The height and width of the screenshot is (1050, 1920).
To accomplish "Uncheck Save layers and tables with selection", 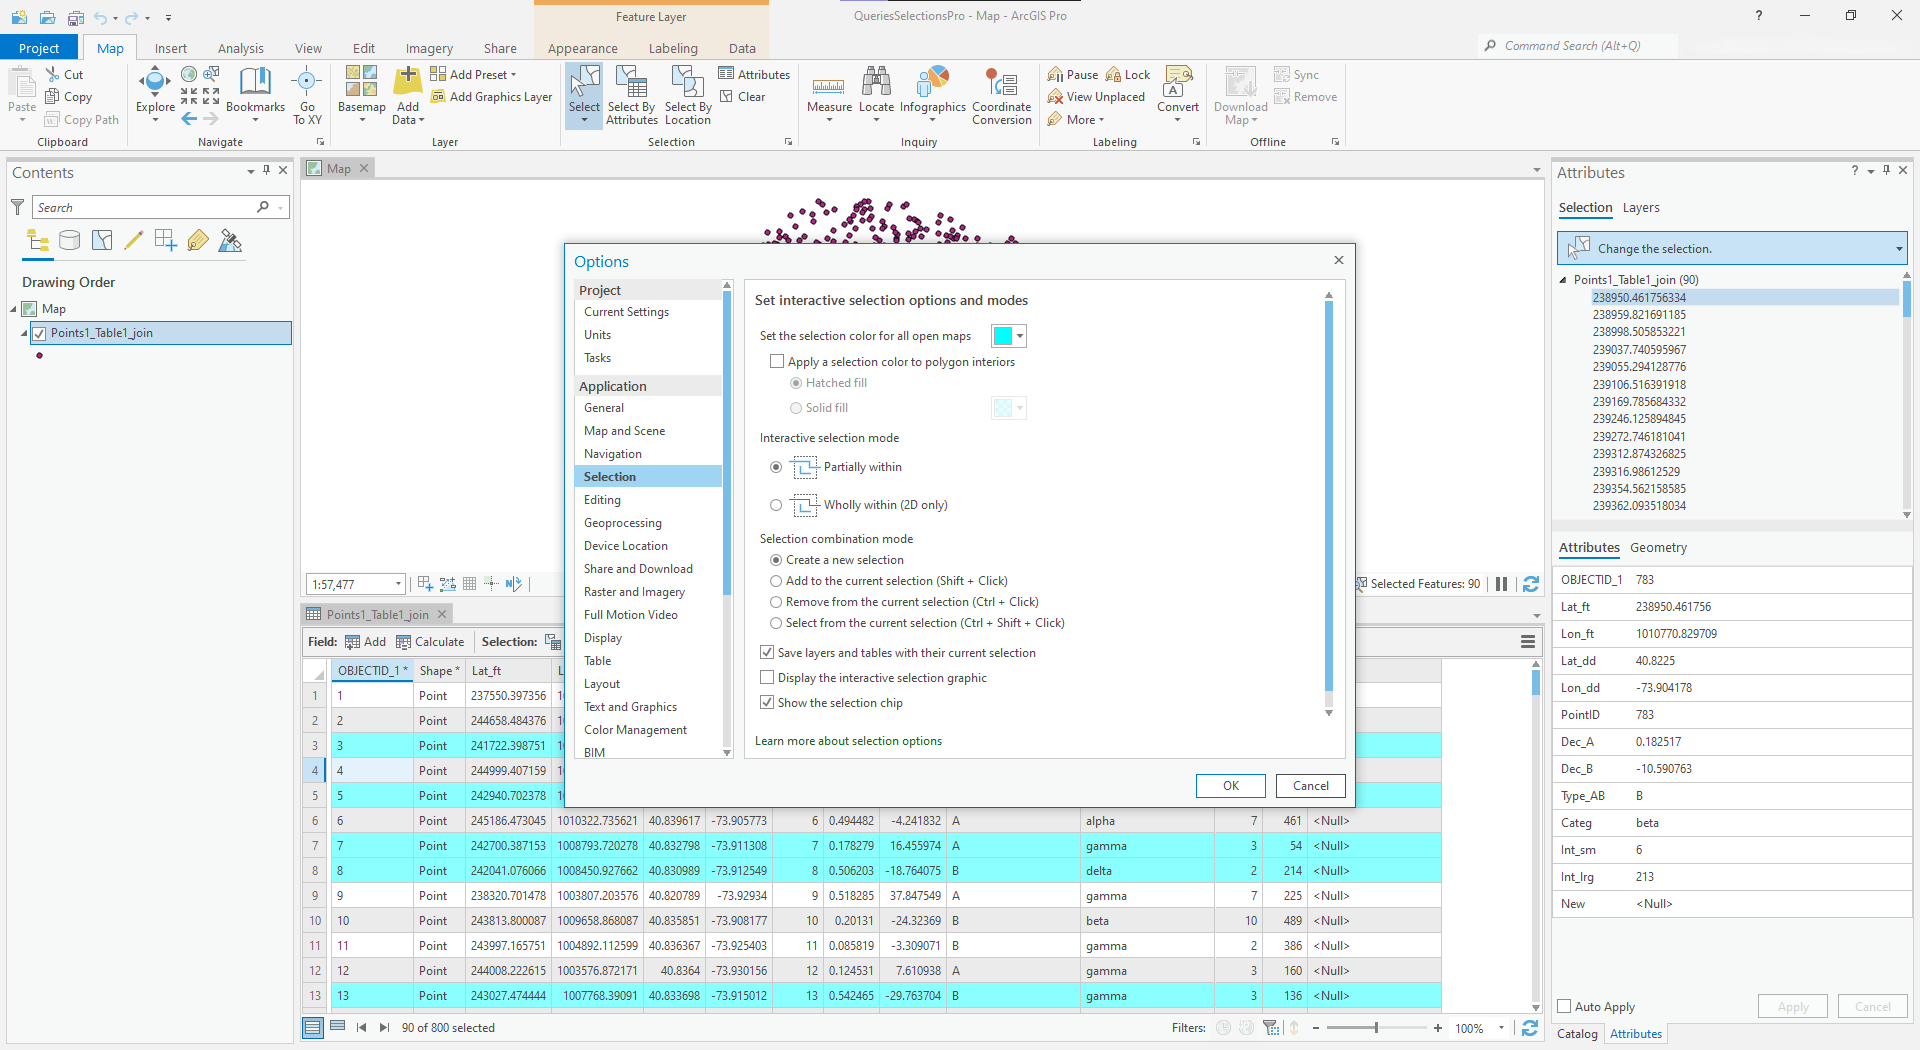I will [767, 652].
